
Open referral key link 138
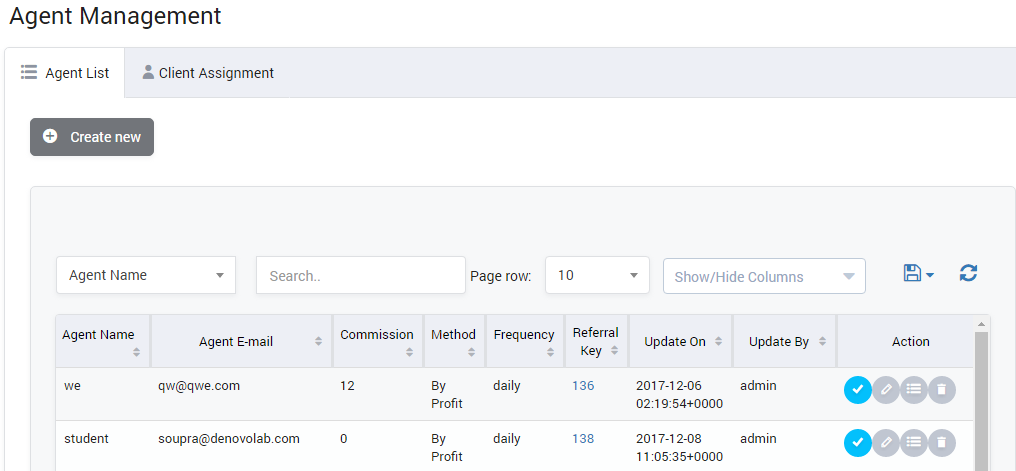[583, 439]
